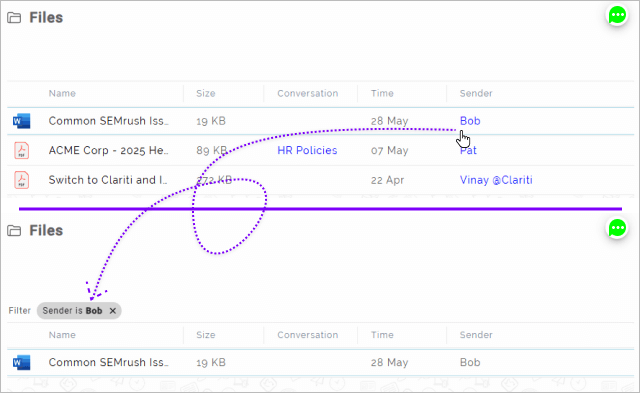This screenshot has height=393, width=640.
Task: Sort upper table by Conversation column
Action: [x=307, y=93]
